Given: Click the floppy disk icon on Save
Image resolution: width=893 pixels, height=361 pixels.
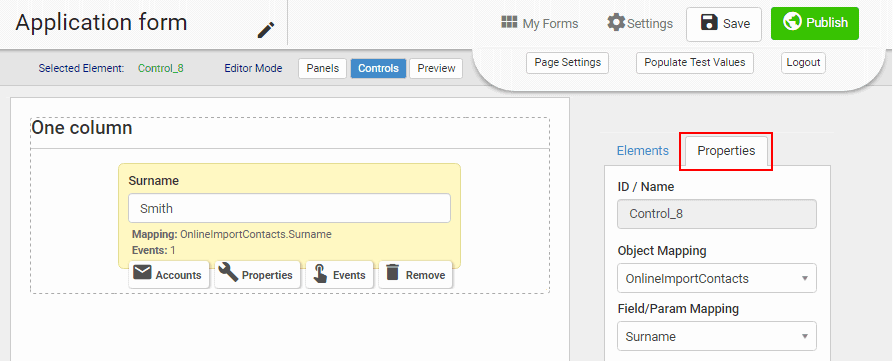Looking at the screenshot, I should point(709,23).
